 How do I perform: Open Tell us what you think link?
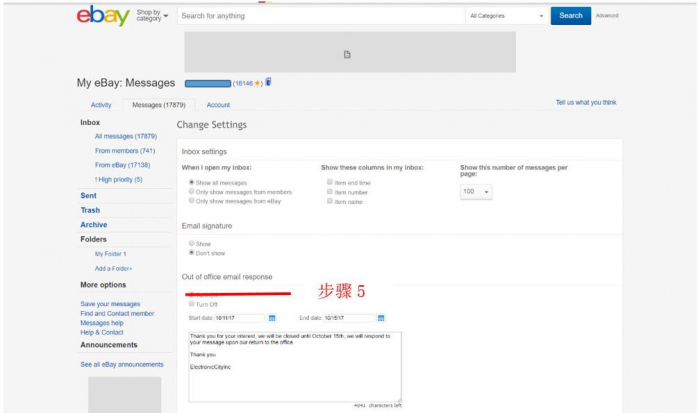(586, 102)
